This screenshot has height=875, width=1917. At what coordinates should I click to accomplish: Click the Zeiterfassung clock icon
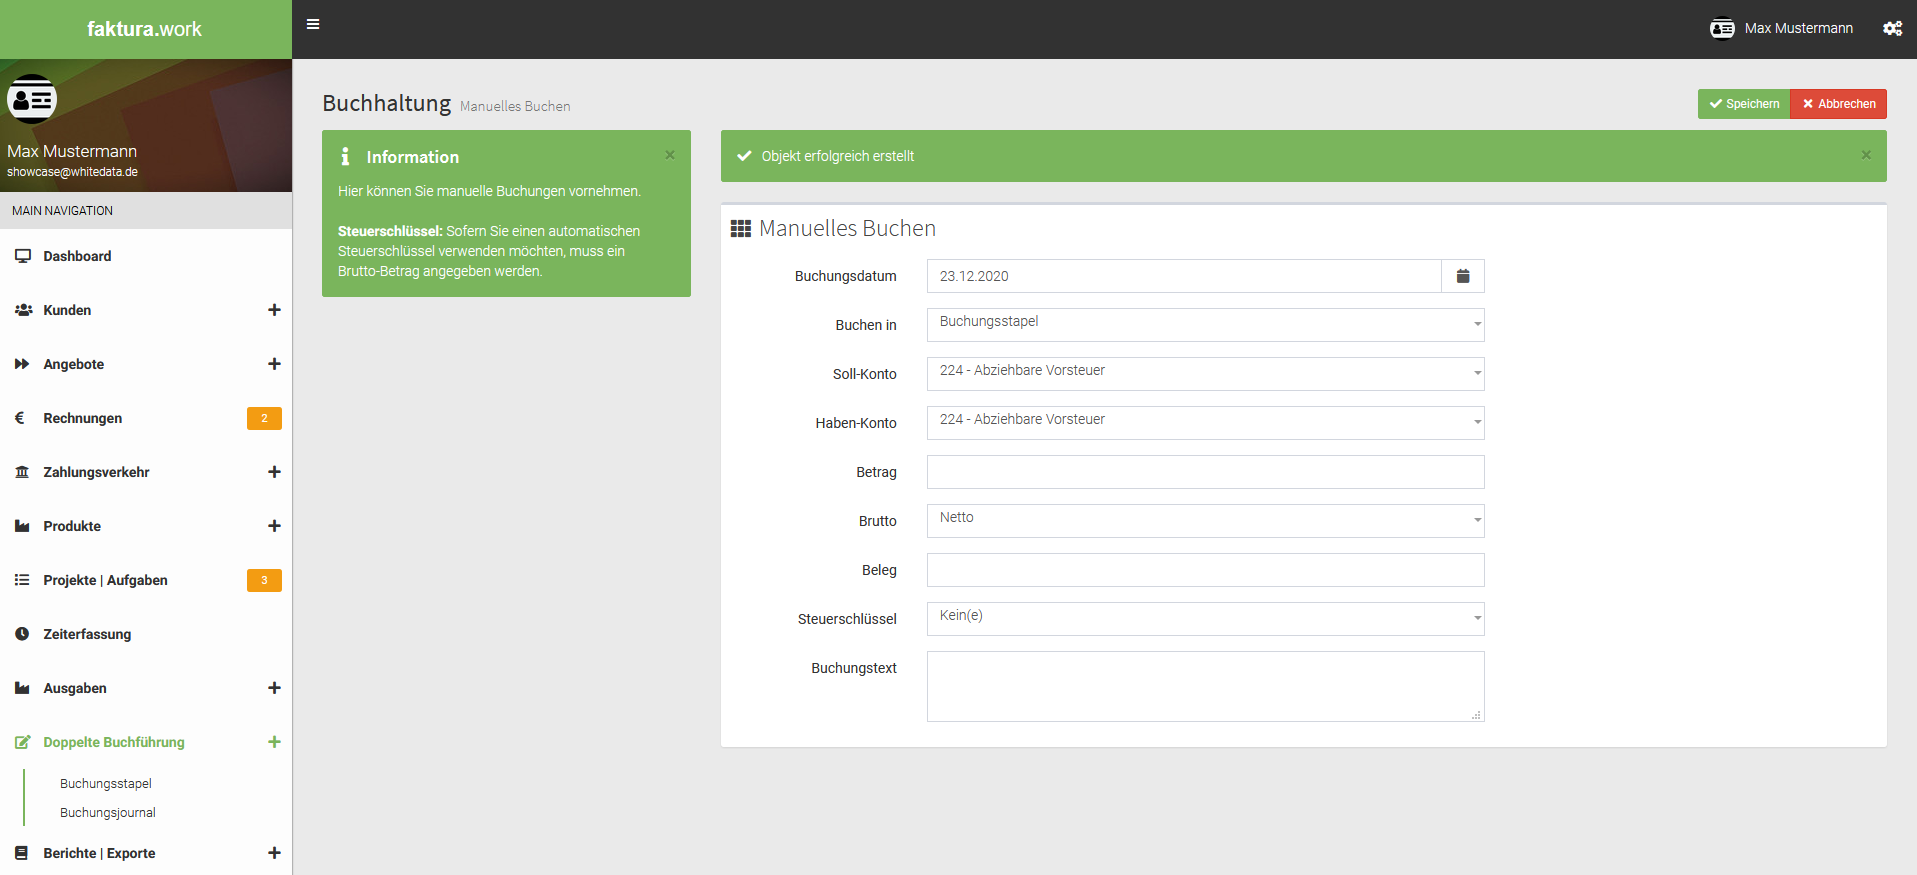pyautogui.click(x=22, y=634)
